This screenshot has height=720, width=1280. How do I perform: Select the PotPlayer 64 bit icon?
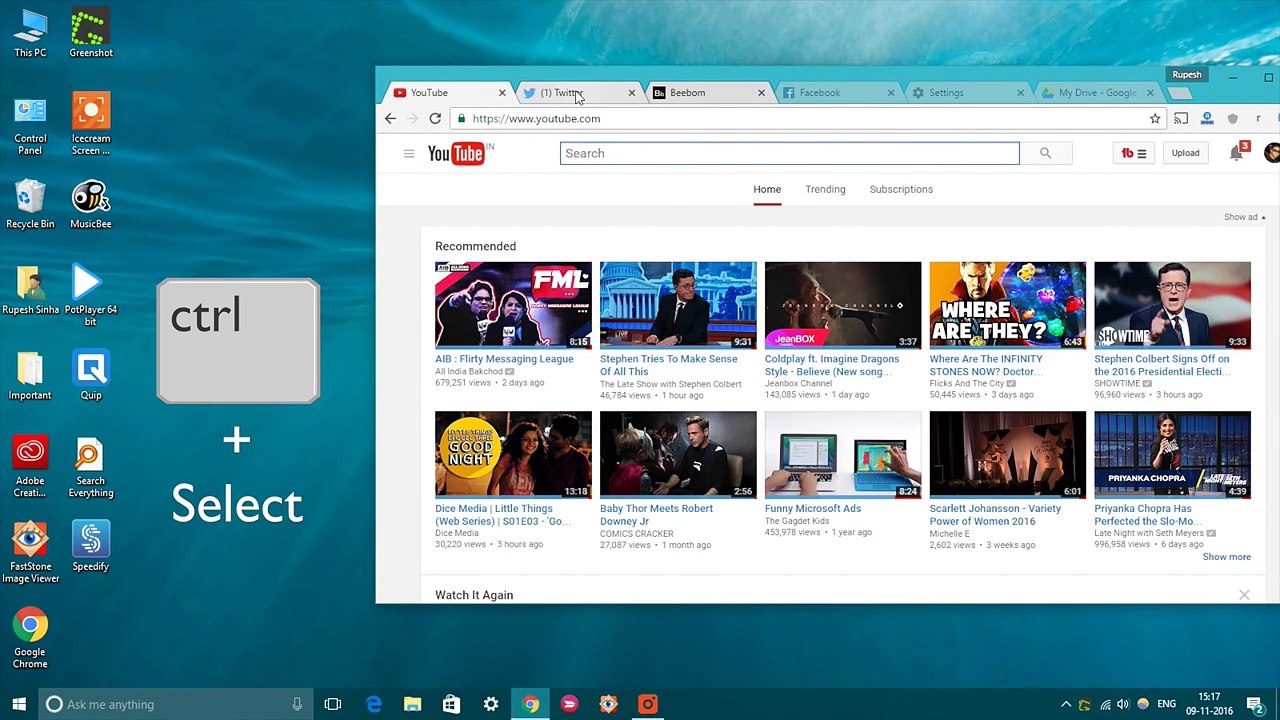pyautogui.click(x=91, y=296)
